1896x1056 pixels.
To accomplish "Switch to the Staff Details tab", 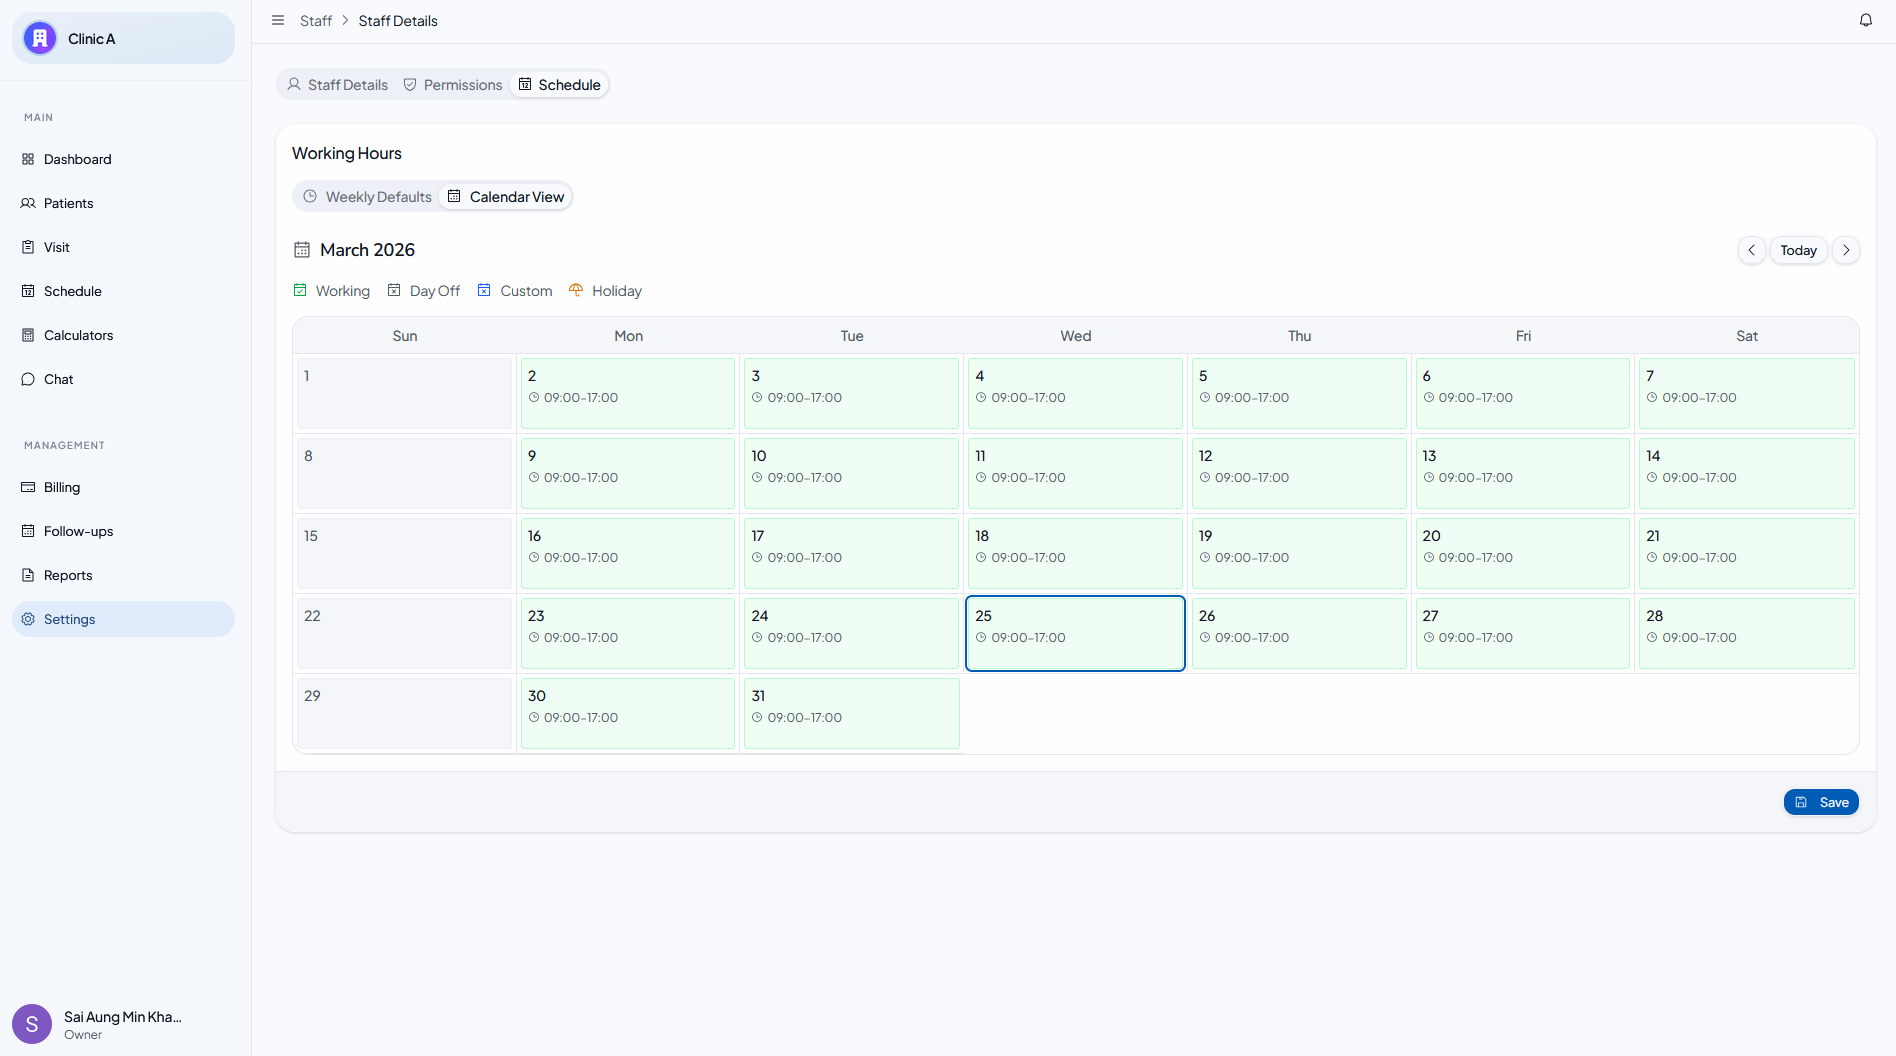I will click(337, 85).
